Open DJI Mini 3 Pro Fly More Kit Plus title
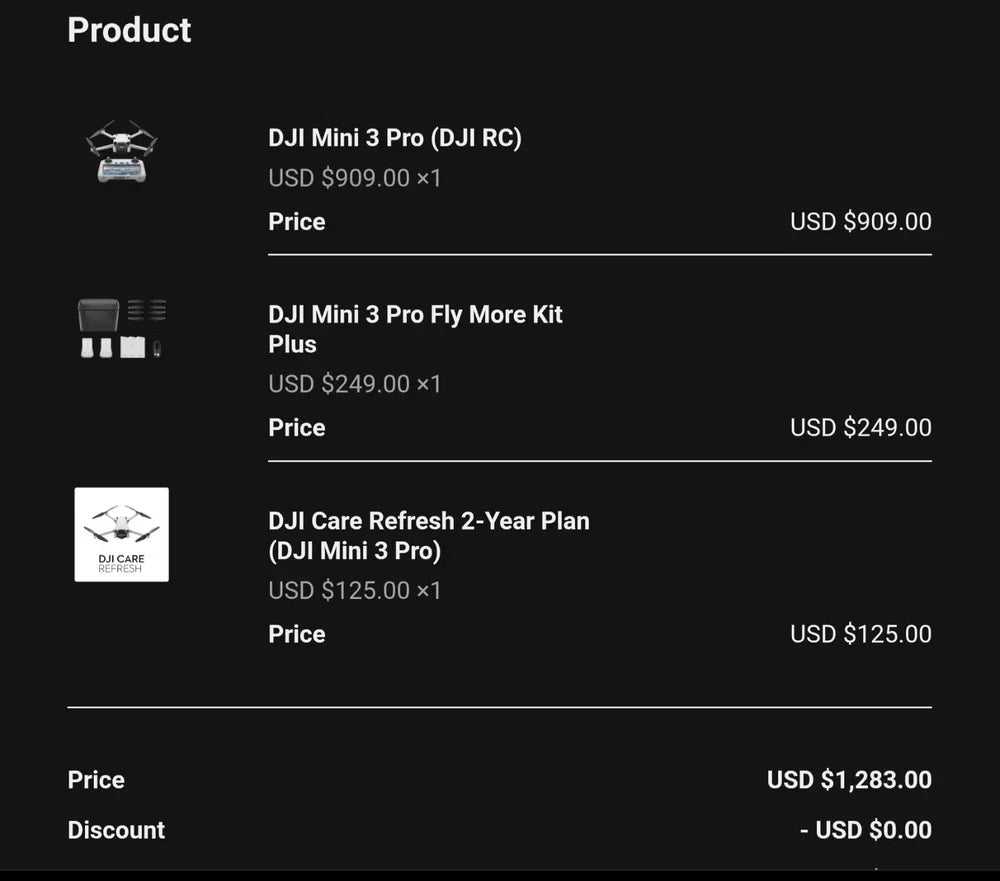1000x881 pixels. coord(415,329)
